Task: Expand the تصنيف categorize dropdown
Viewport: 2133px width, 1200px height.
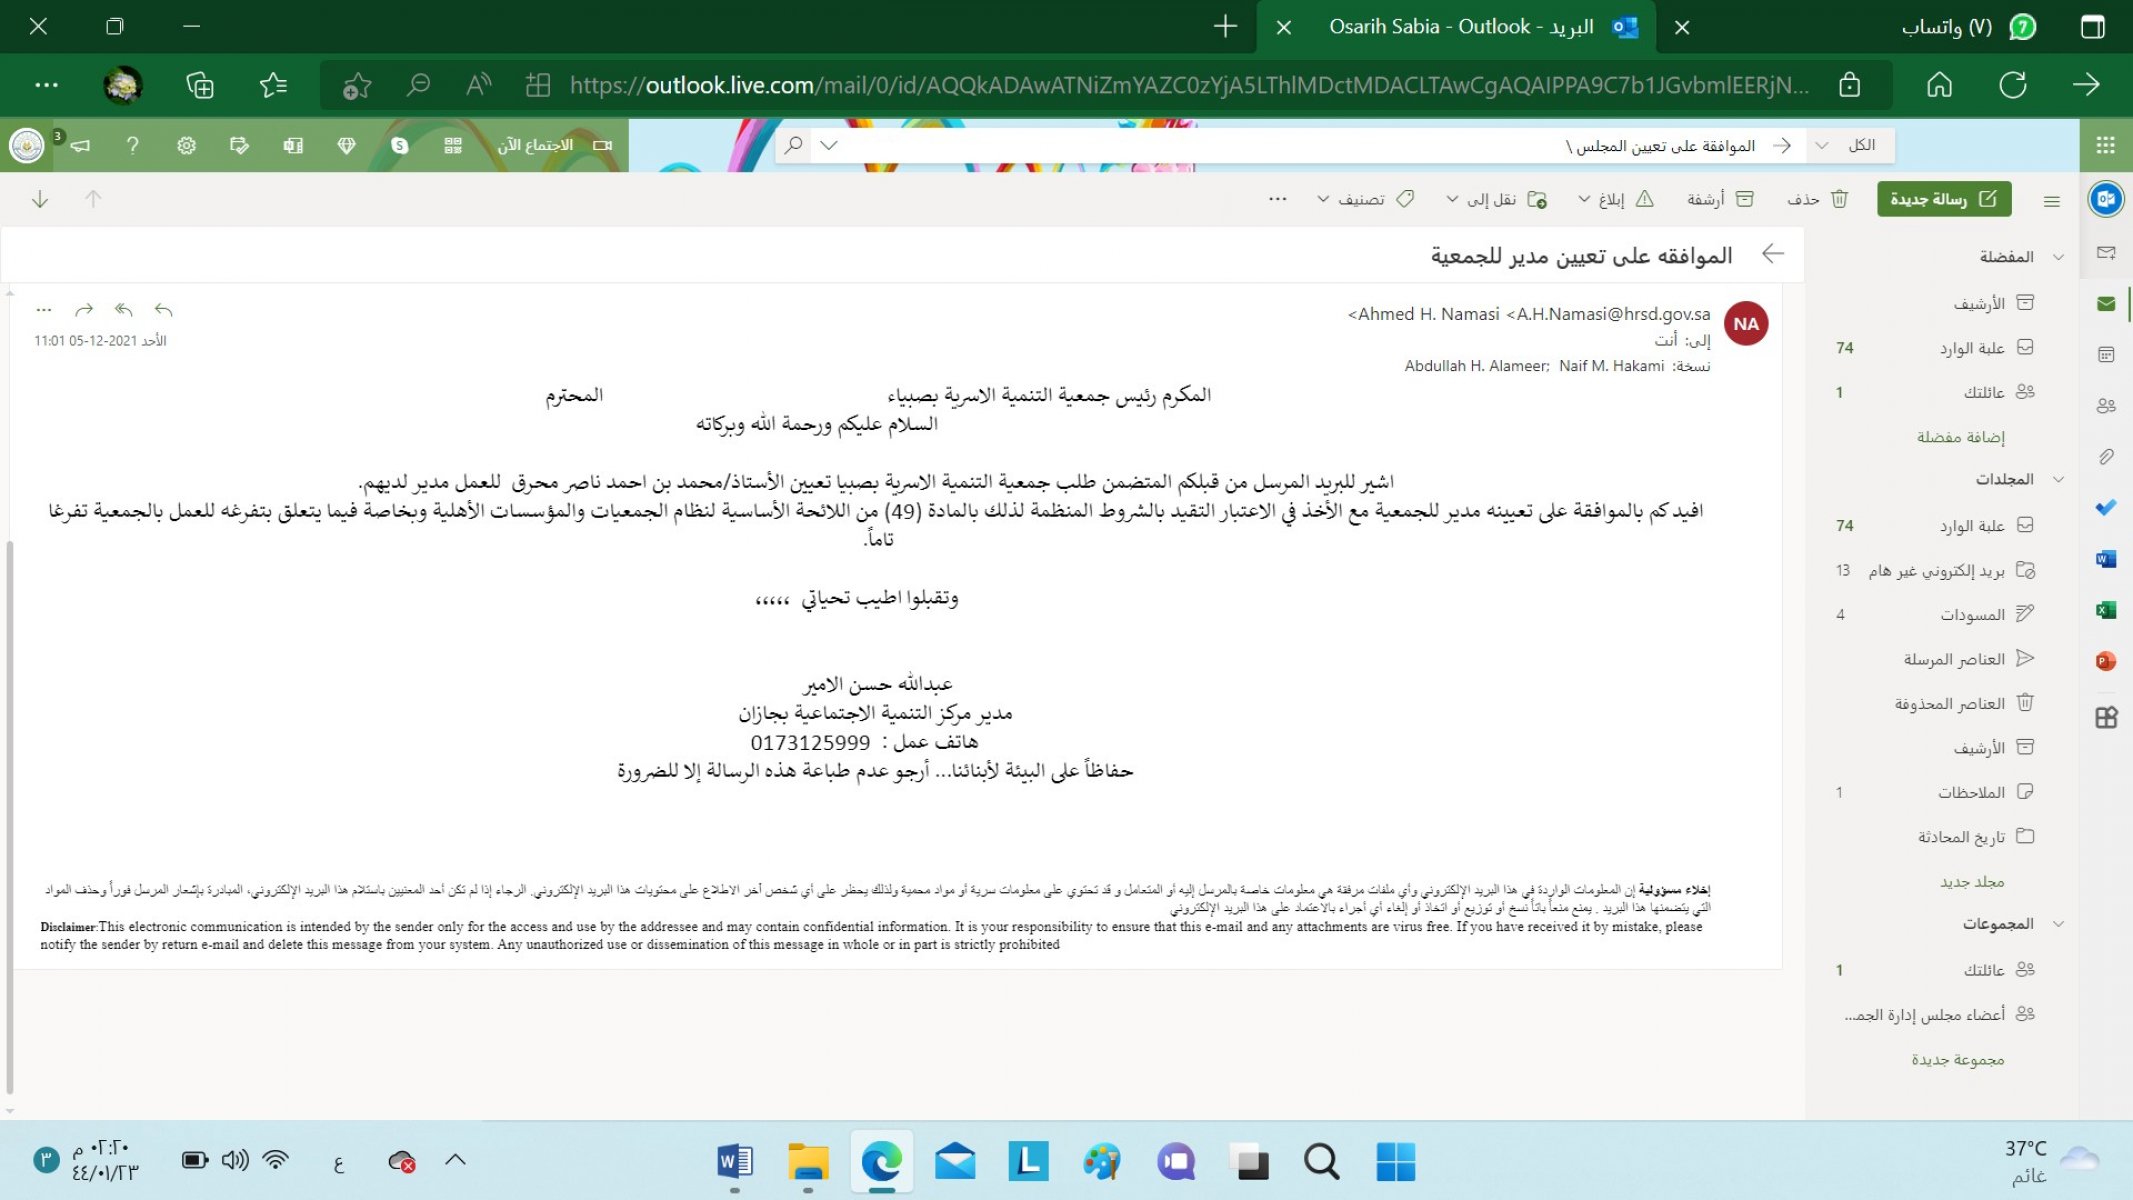Action: [1323, 200]
